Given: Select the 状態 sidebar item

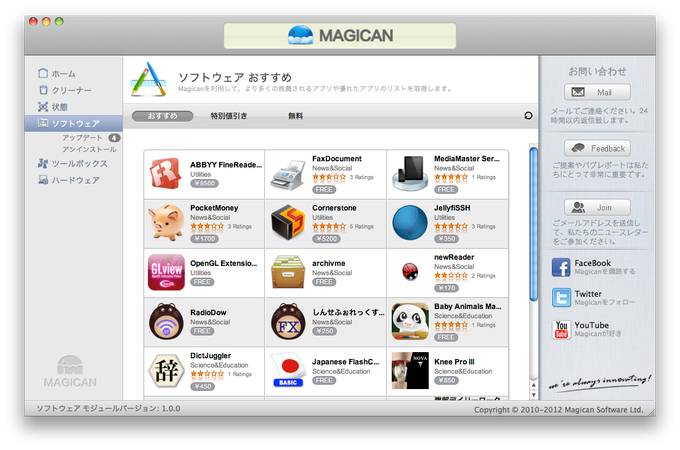Looking at the screenshot, I should (53, 107).
